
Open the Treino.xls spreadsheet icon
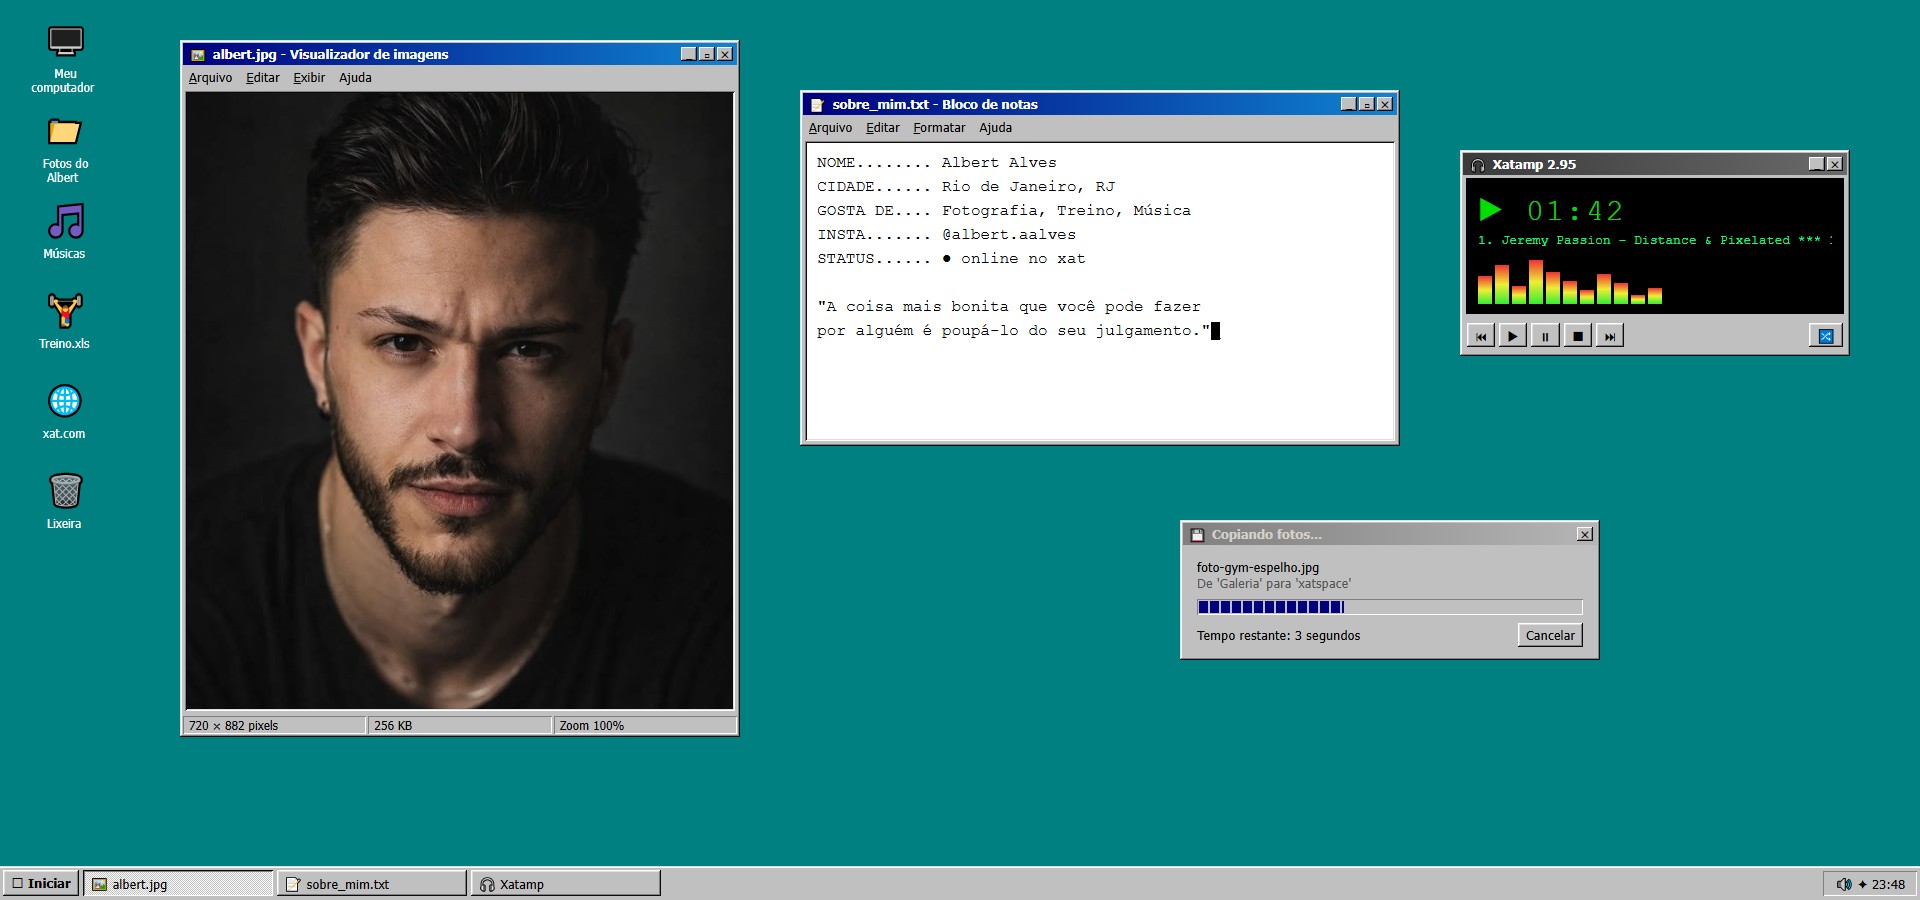[x=65, y=321]
